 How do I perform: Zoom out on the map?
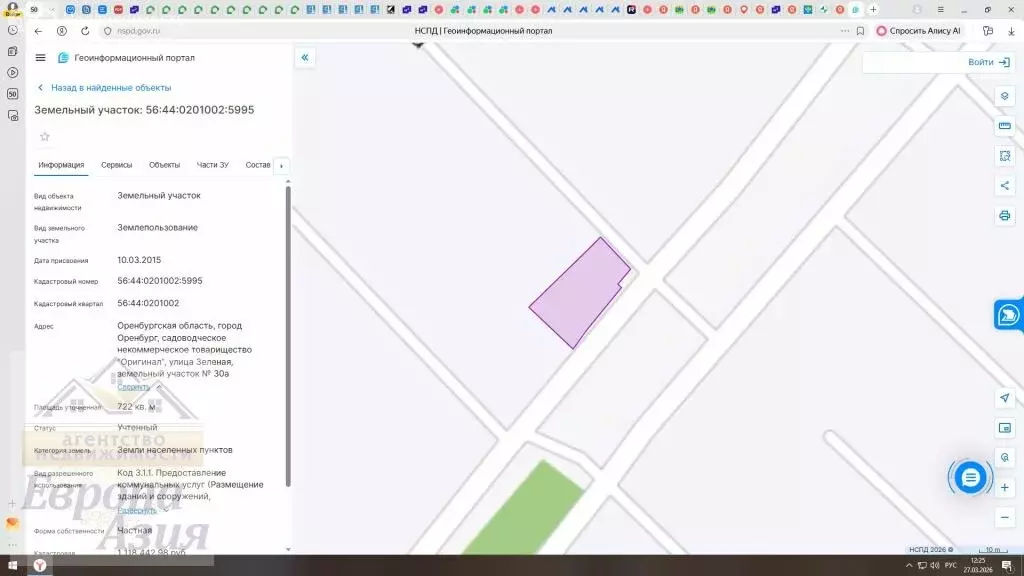point(1005,517)
